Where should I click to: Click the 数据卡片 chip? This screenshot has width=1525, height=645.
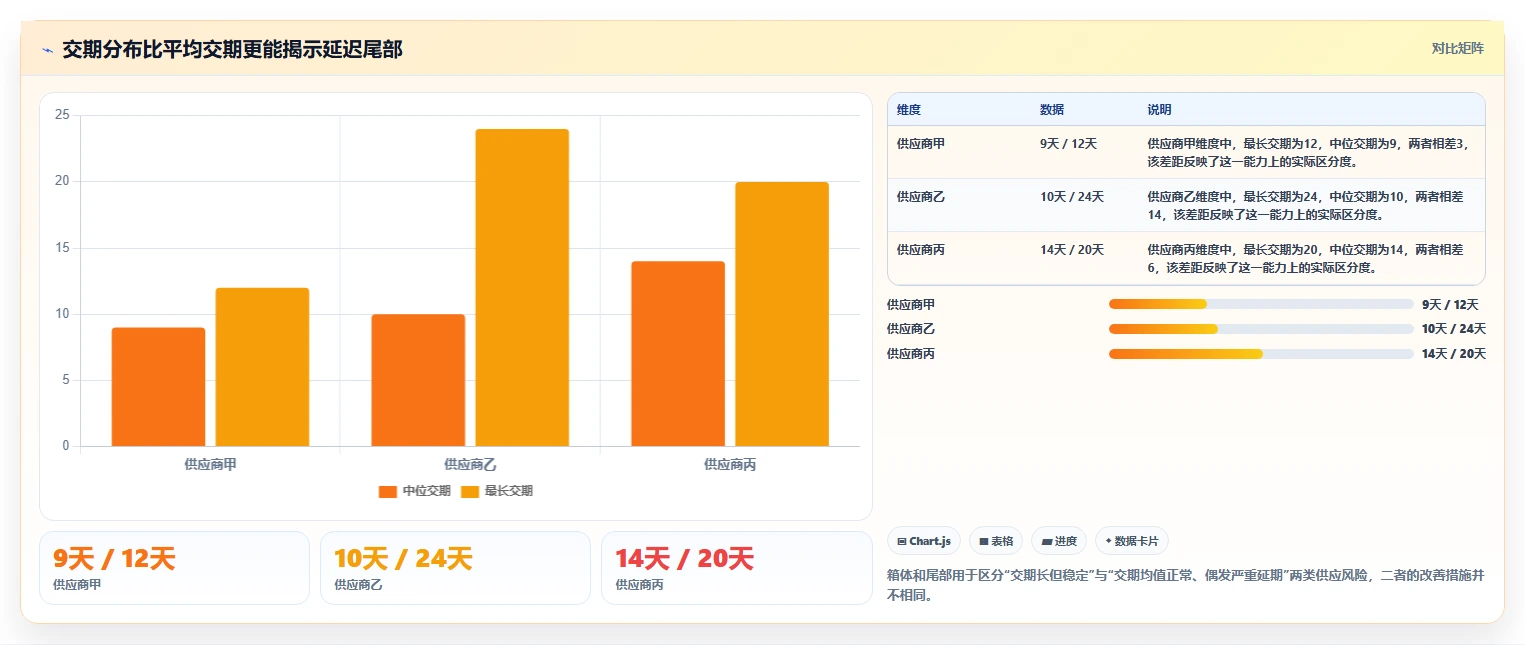point(1132,541)
